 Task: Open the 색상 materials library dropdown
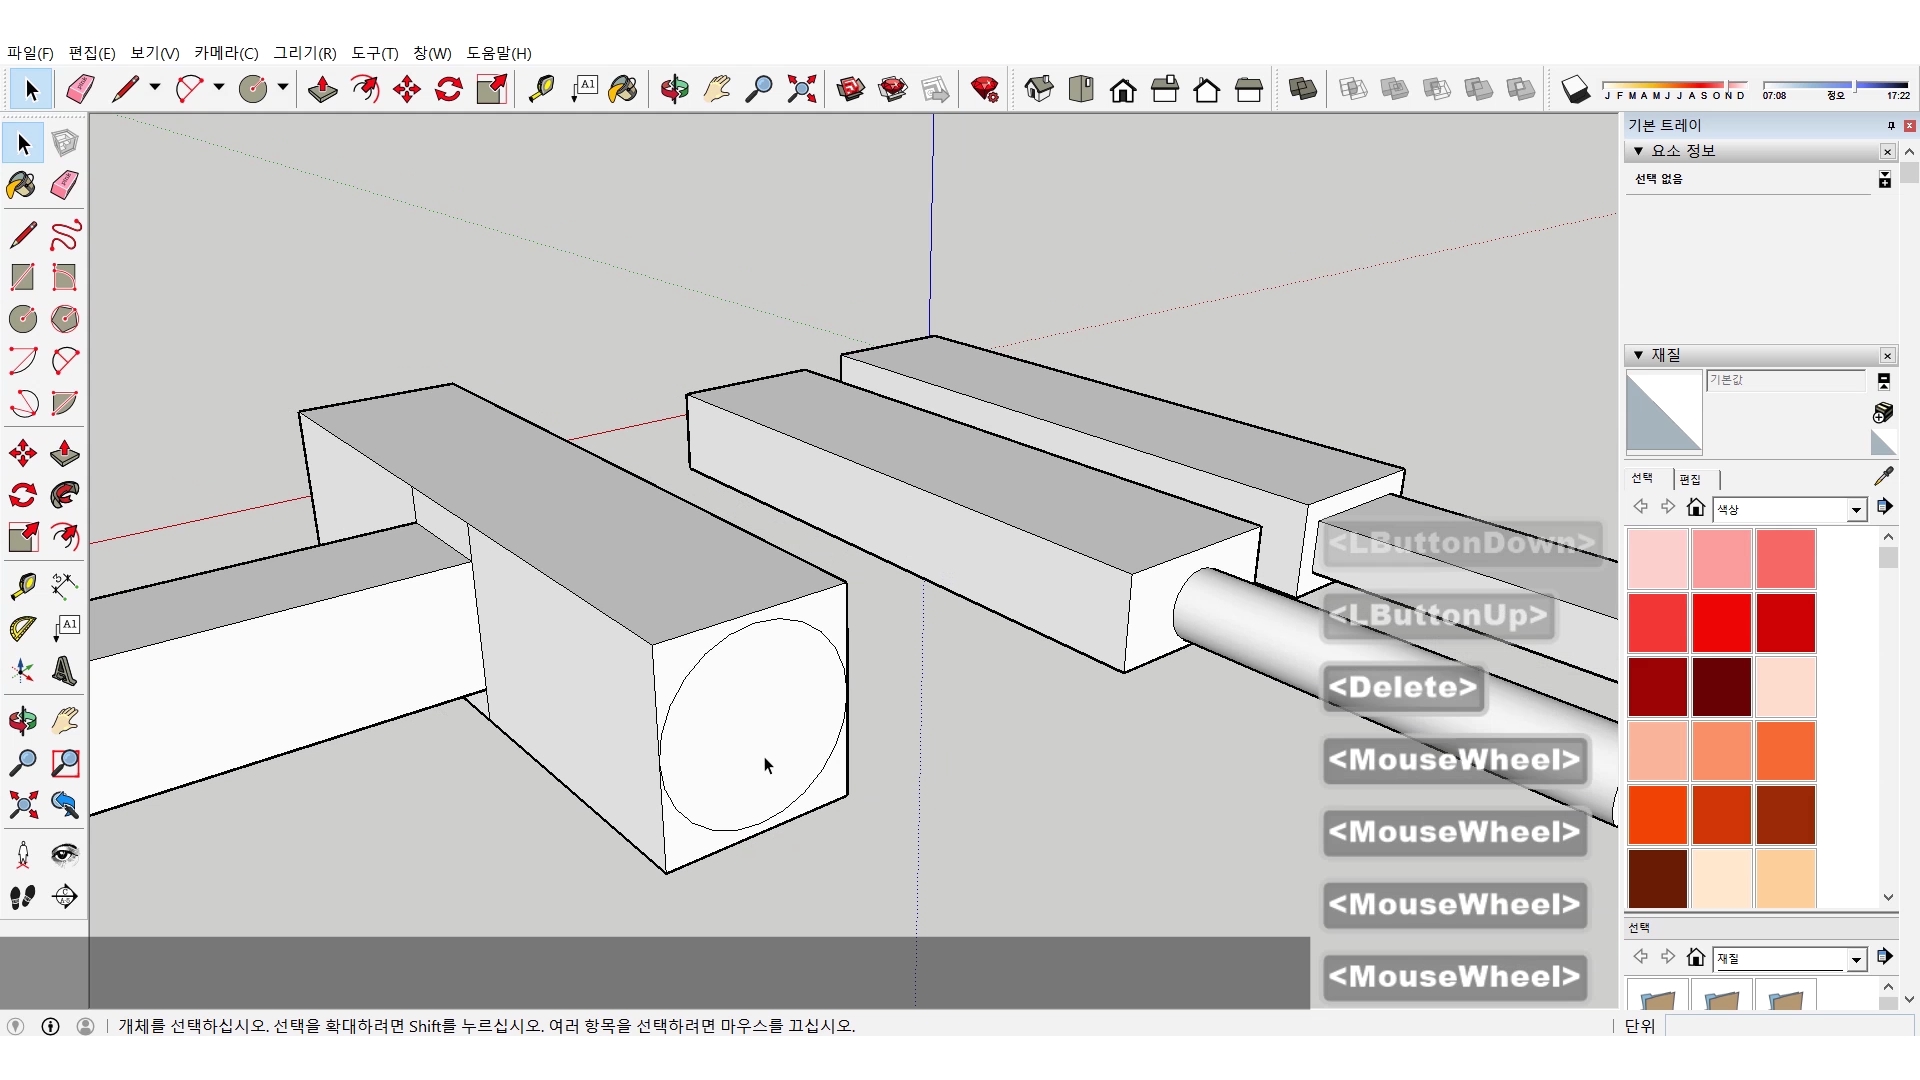1856,510
